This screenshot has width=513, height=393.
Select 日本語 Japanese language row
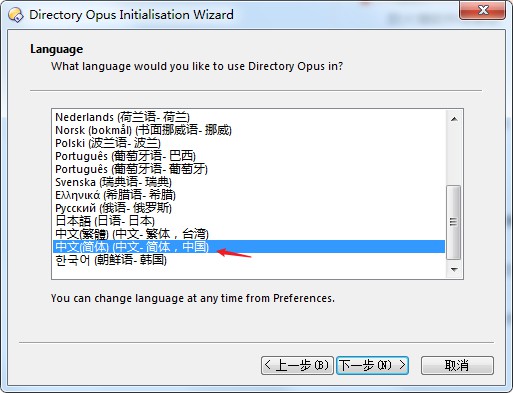(x=249, y=221)
